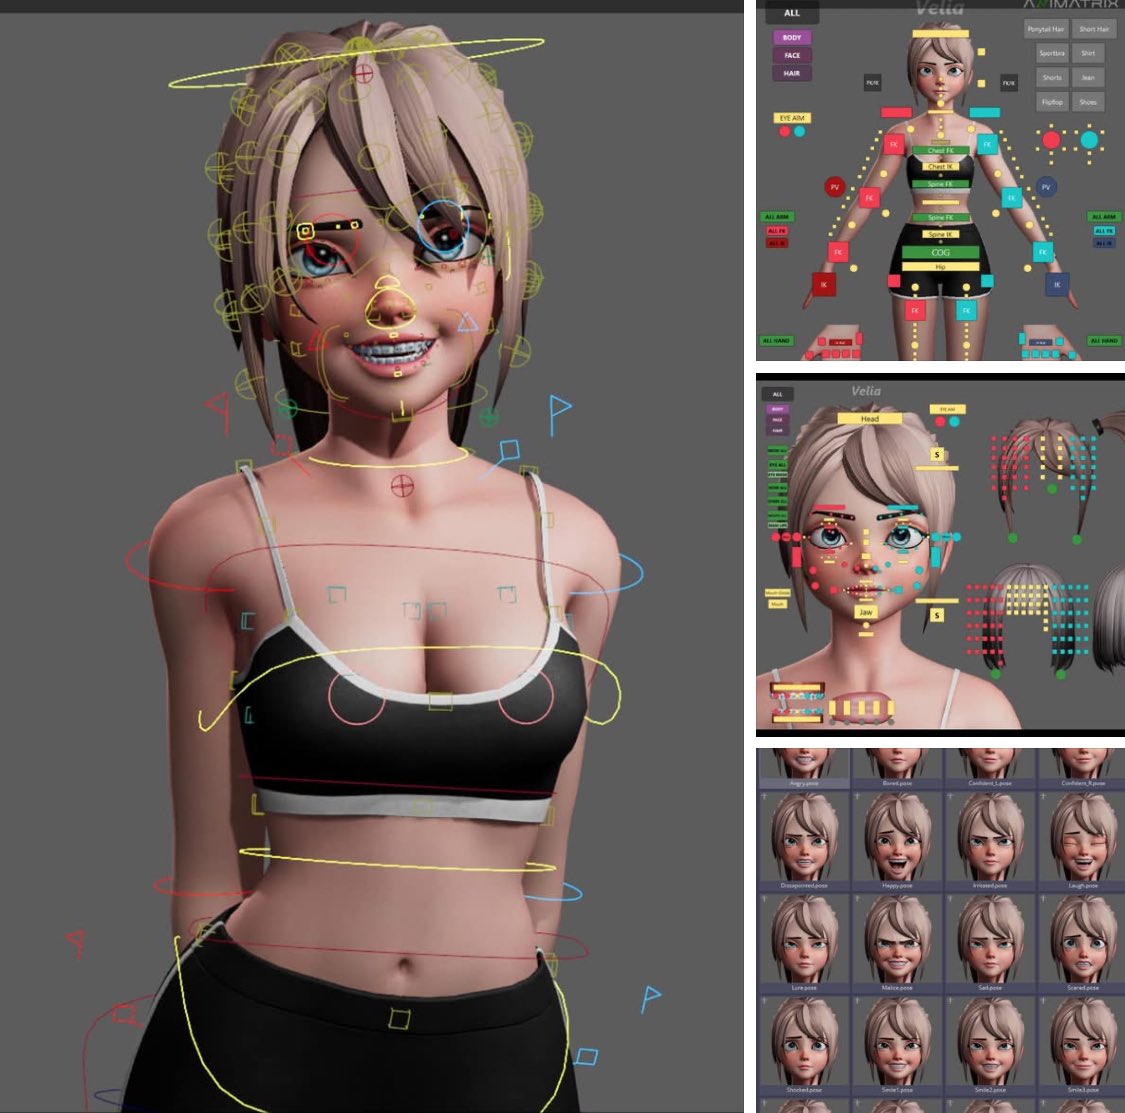Image resolution: width=1125 pixels, height=1113 pixels.
Task: Apply the Smile2.pose thumbnail
Action: [x=990, y=1045]
